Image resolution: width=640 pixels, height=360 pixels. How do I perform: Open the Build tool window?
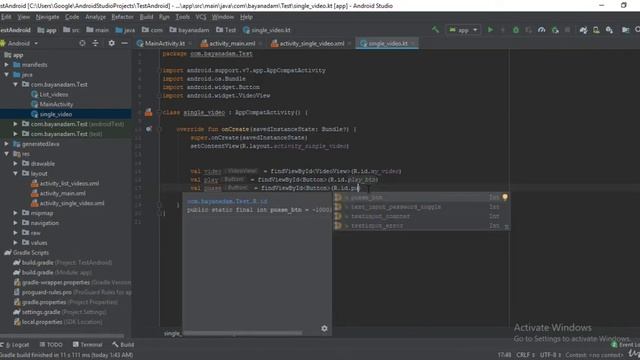[123, 344]
